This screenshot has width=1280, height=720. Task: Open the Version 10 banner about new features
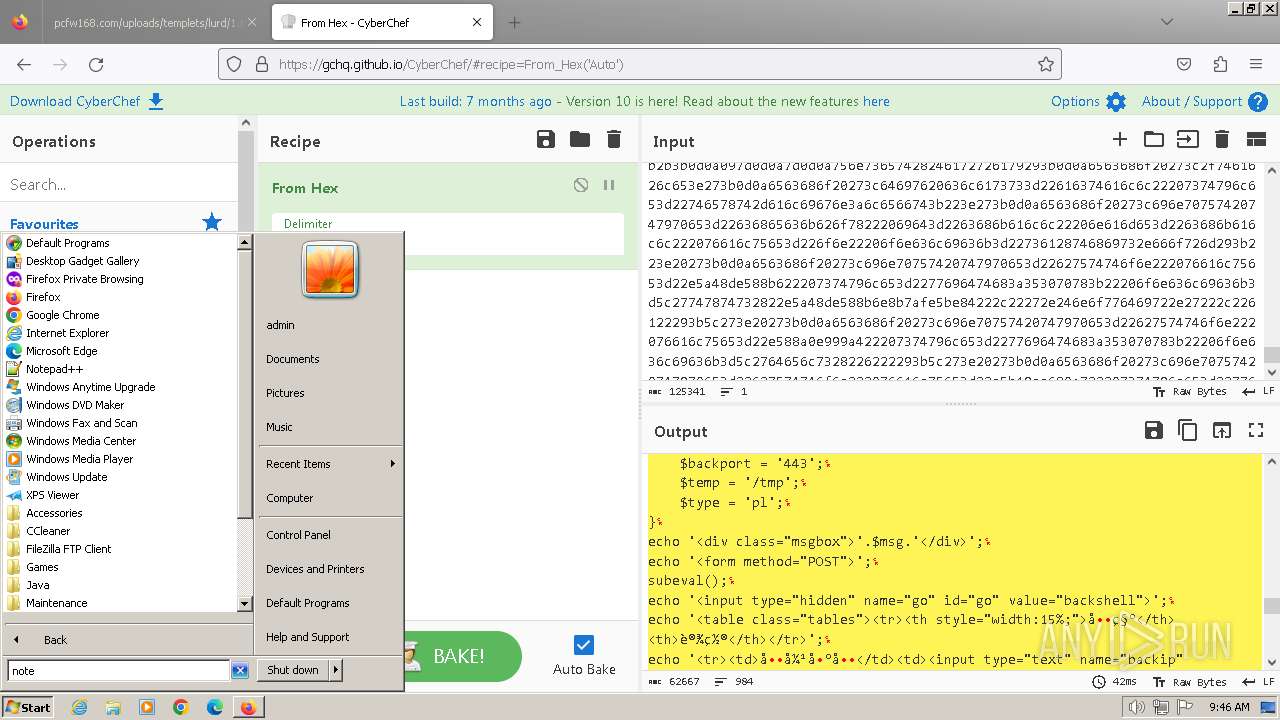644,101
